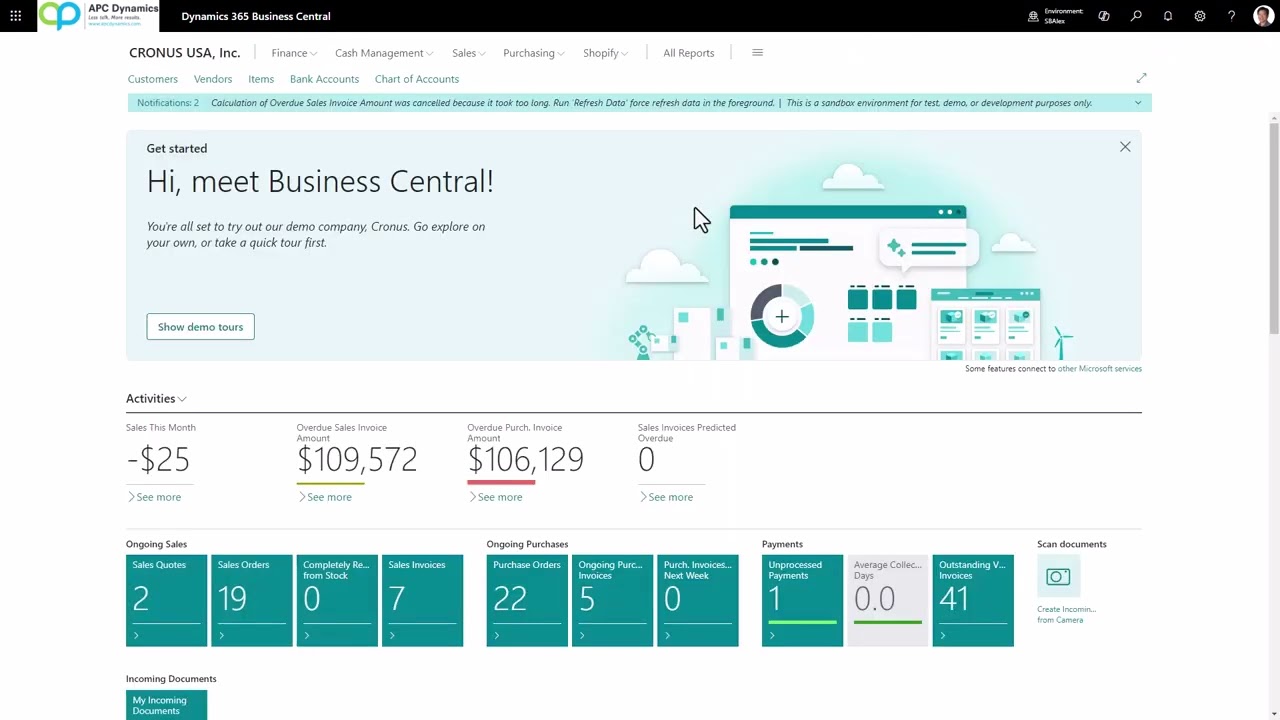Go to the Items list
The height and width of the screenshot is (720, 1280).
261,79
